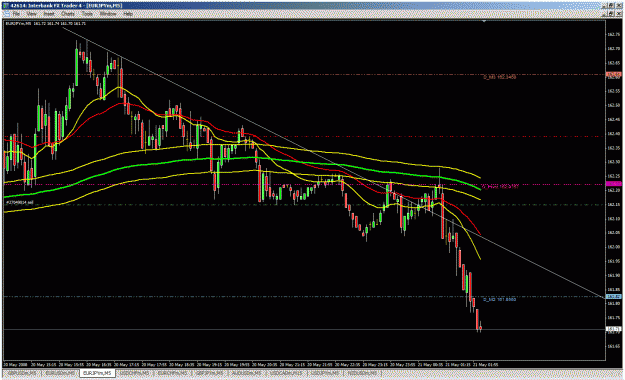This screenshot has width=625, height=380.
Task: Click the current price label 161.71 on axis
Action: (613, 329)
